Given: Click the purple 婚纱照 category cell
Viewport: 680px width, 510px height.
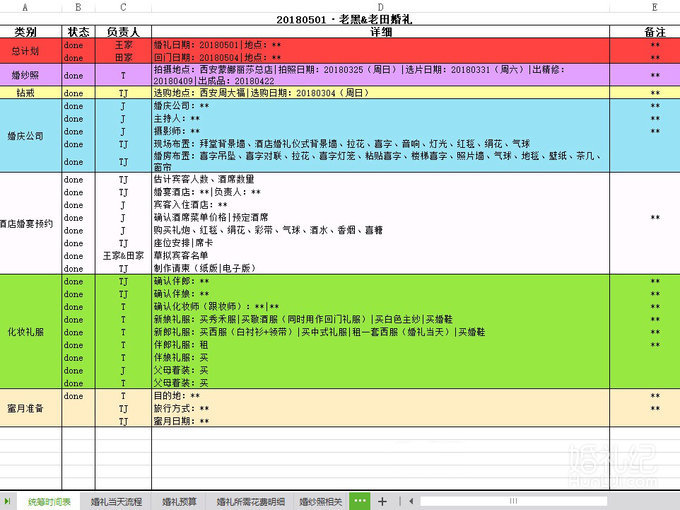Looking at the screenshot, I should tap(31, 75).
